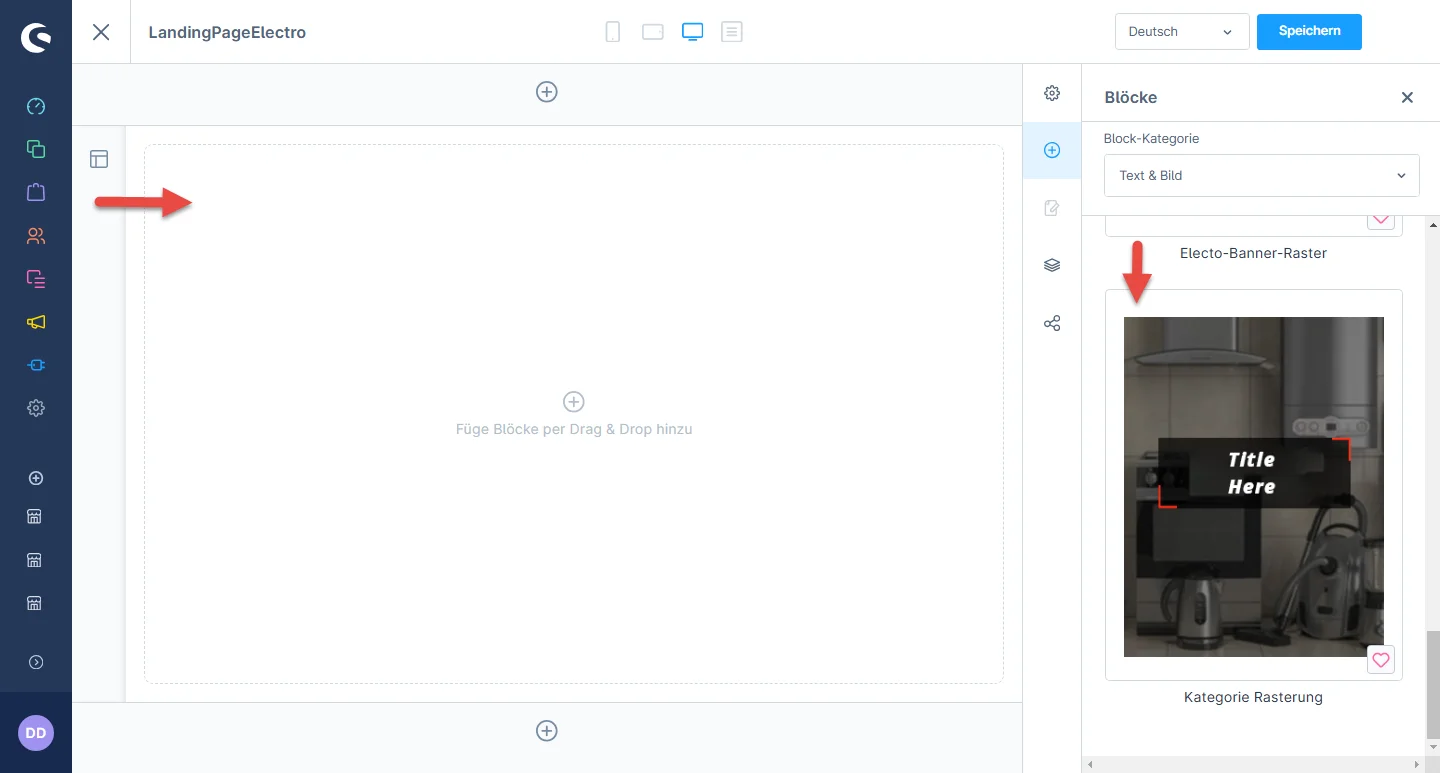This screenshot has height=773, width=1440.
Task: Open the Catalogues icon in sidebar
Action: [x=36, y=149]
